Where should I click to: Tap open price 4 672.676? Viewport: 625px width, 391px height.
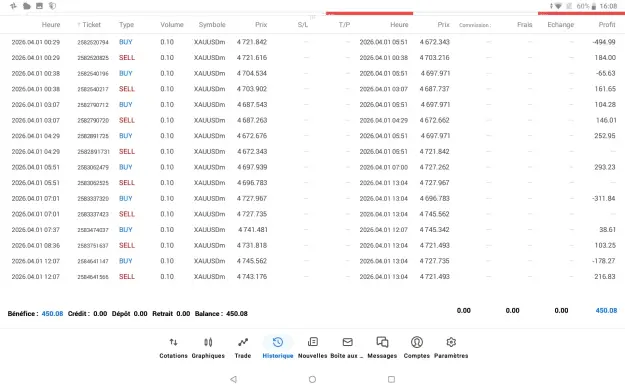click(x=252, y=136)
